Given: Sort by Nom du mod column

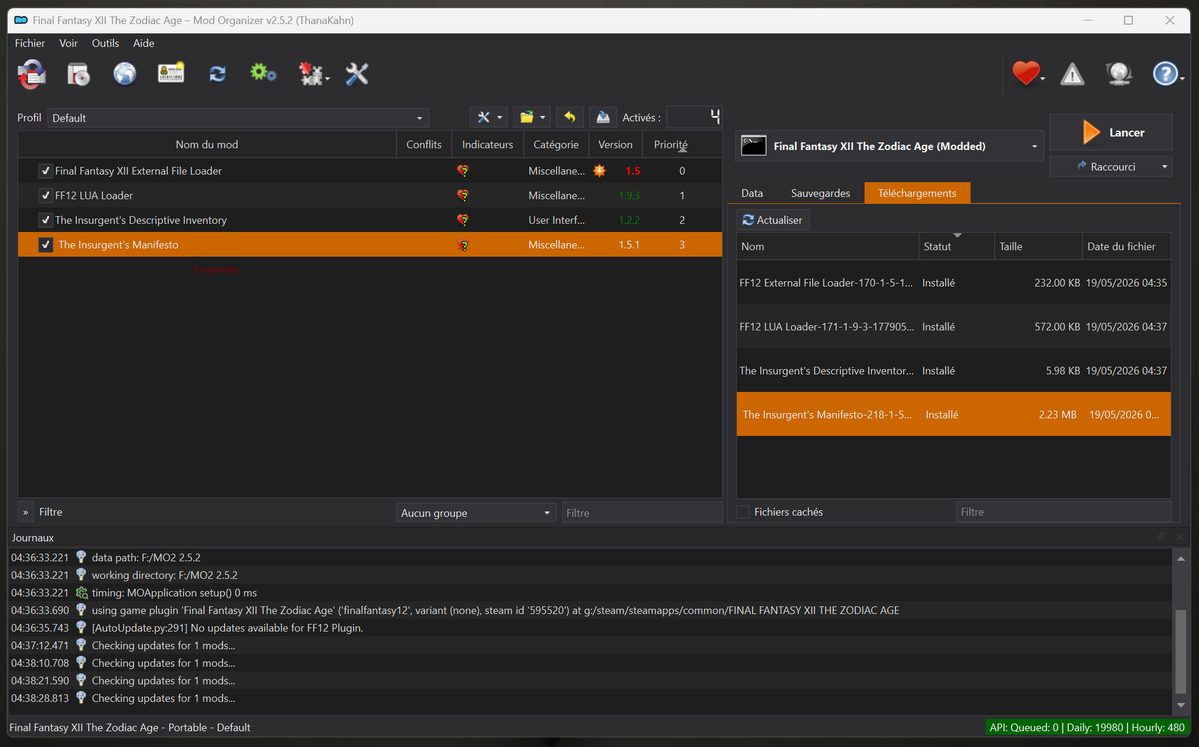Looking at the screenshot, I should click(x=206, y=145).
